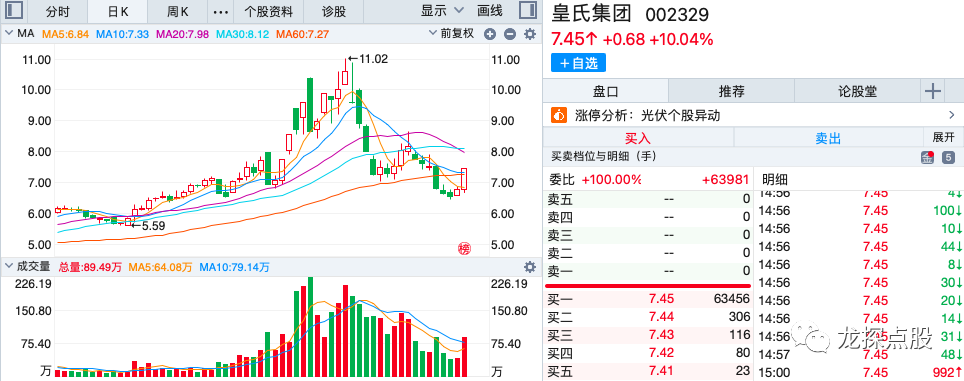Zoom in chart with plus icon
This screenshot has height=381, width=964.
coord(490,34)
